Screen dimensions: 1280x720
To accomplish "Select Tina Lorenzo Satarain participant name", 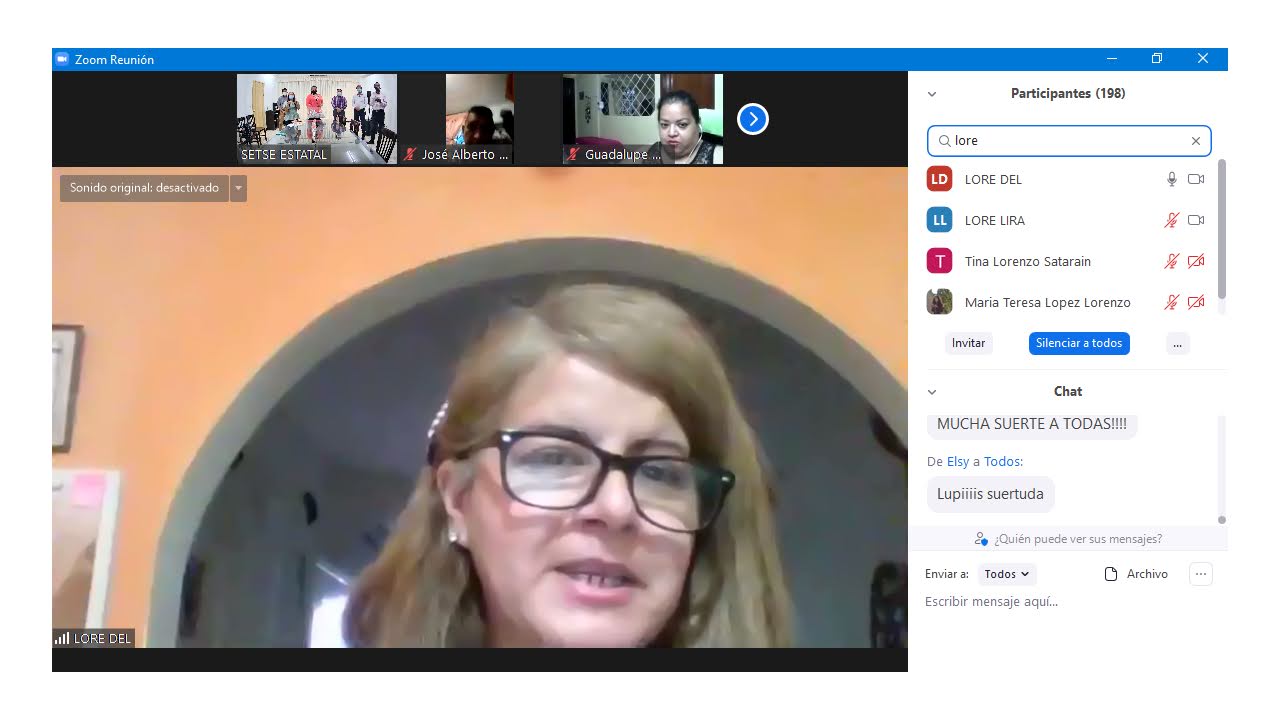I will 1028,262.
